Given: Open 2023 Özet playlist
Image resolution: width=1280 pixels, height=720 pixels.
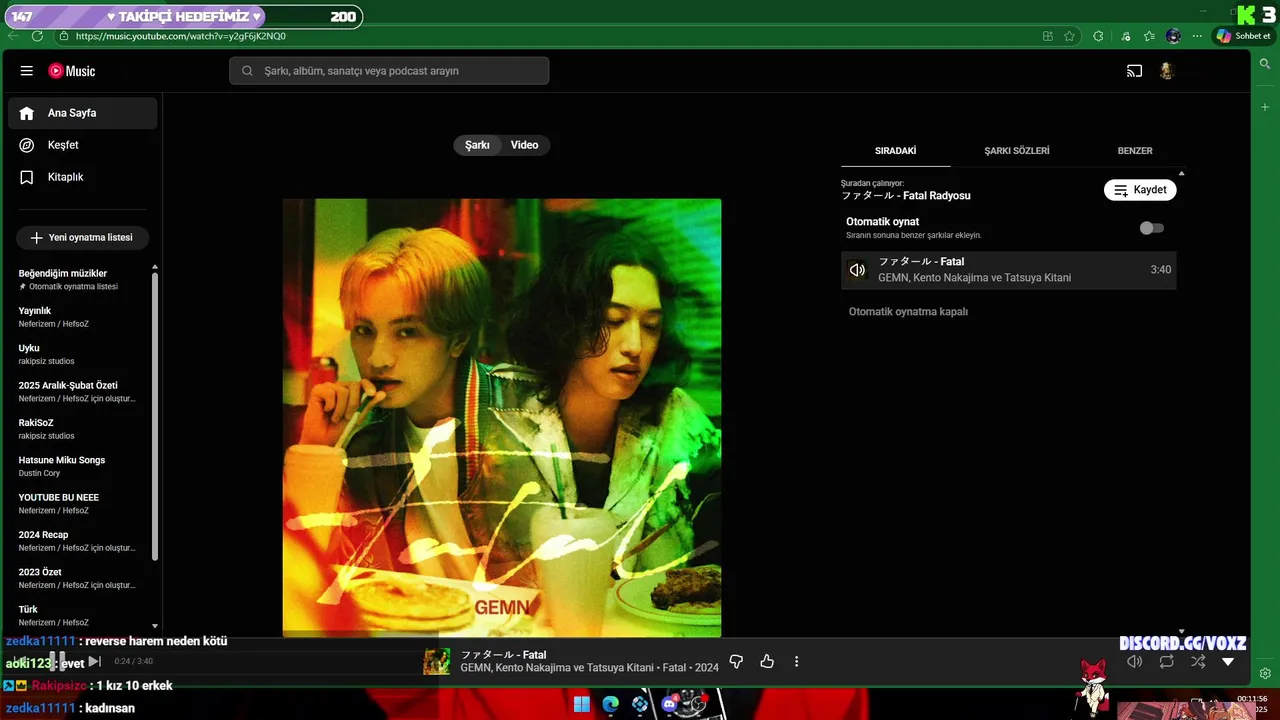Looking at the screenshot, I should point(78,578).
